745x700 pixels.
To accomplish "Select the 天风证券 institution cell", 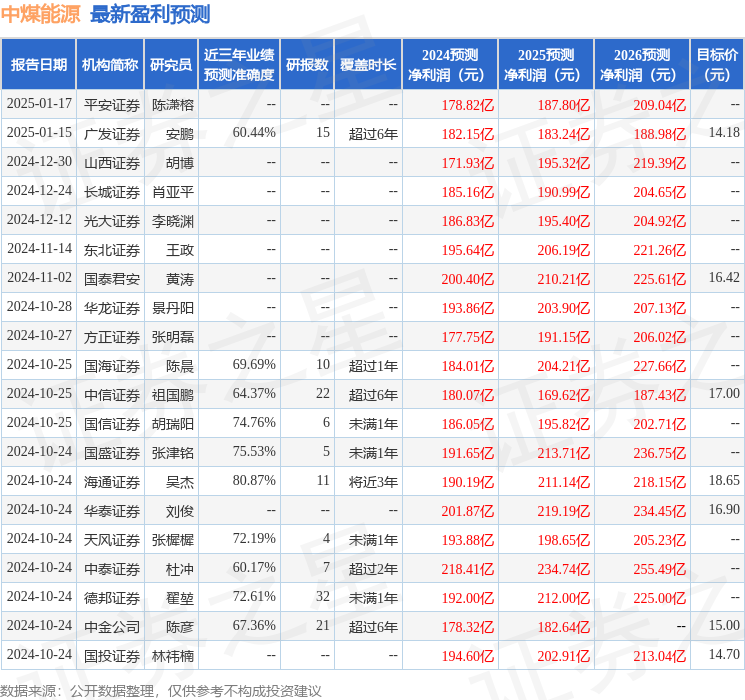I will click(112, 540).
